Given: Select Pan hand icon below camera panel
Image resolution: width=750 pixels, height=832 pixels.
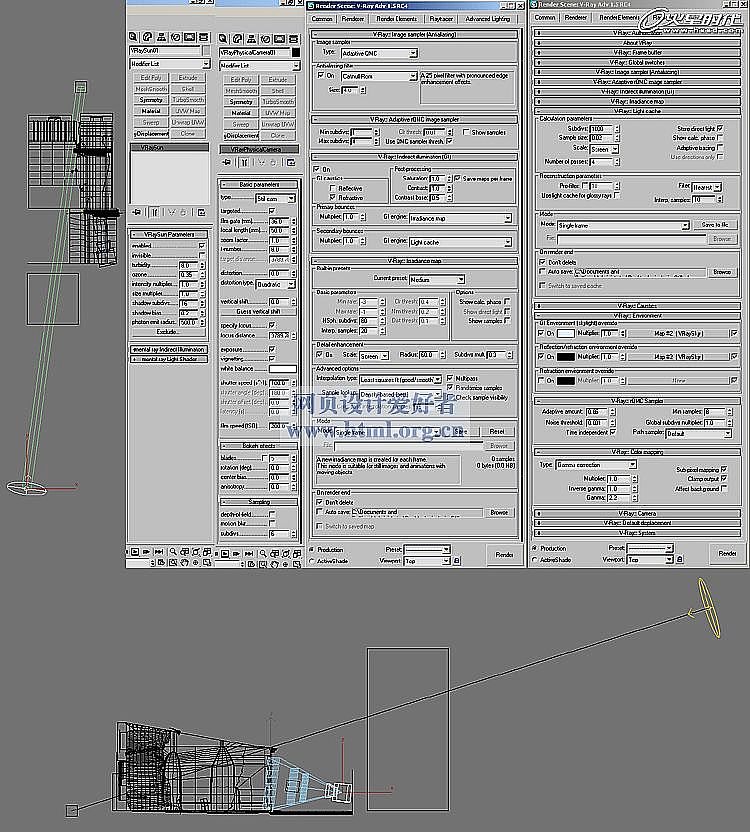Looking at the screenshot, I should (274, 564).
